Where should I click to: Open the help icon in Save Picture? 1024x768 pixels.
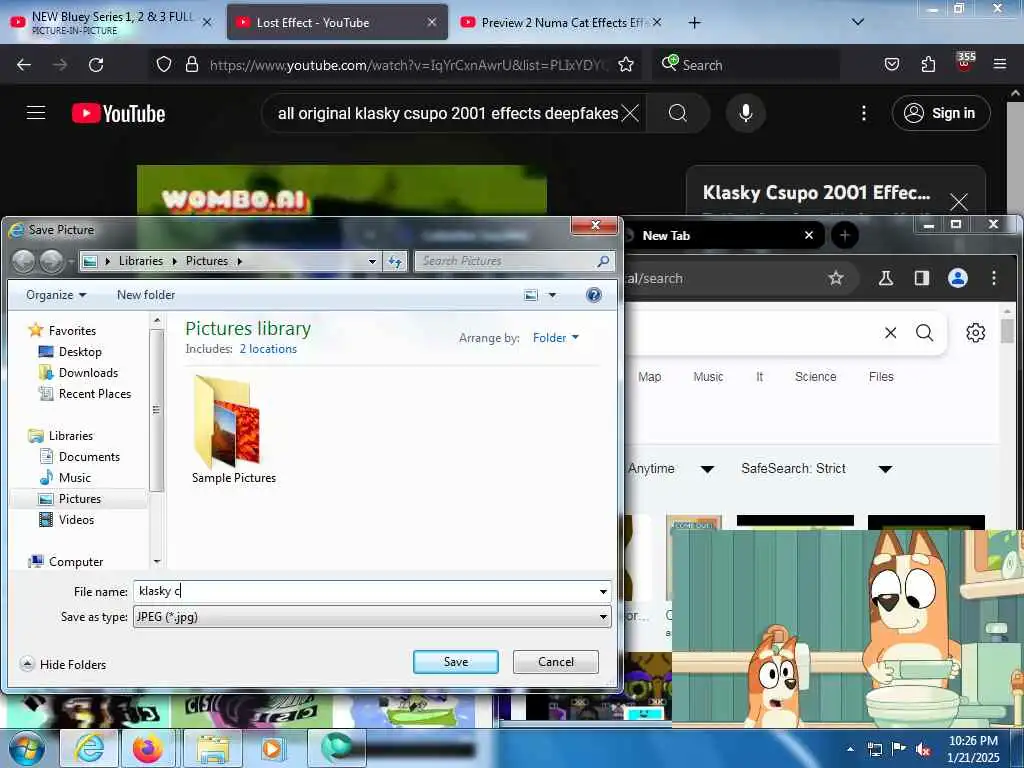tap(593, 295)
